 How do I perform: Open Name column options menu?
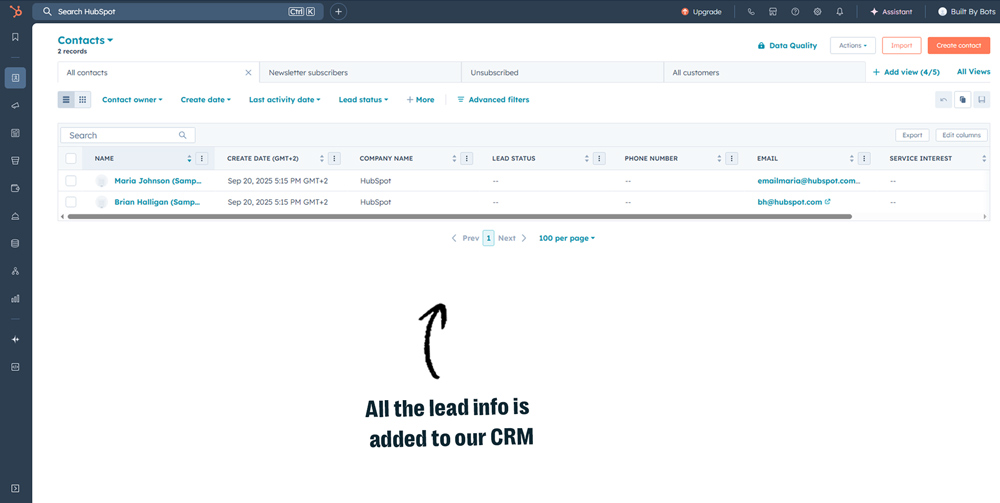202,158
